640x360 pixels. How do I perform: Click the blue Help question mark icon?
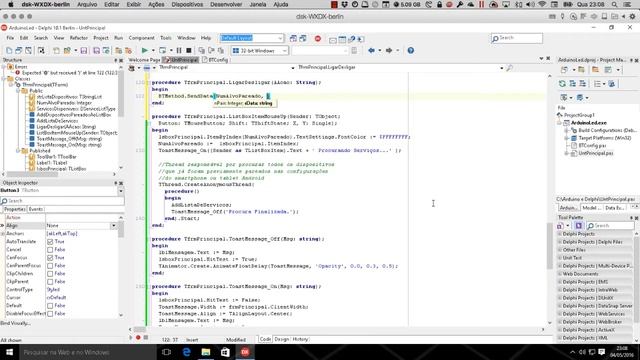click(411, 51)
